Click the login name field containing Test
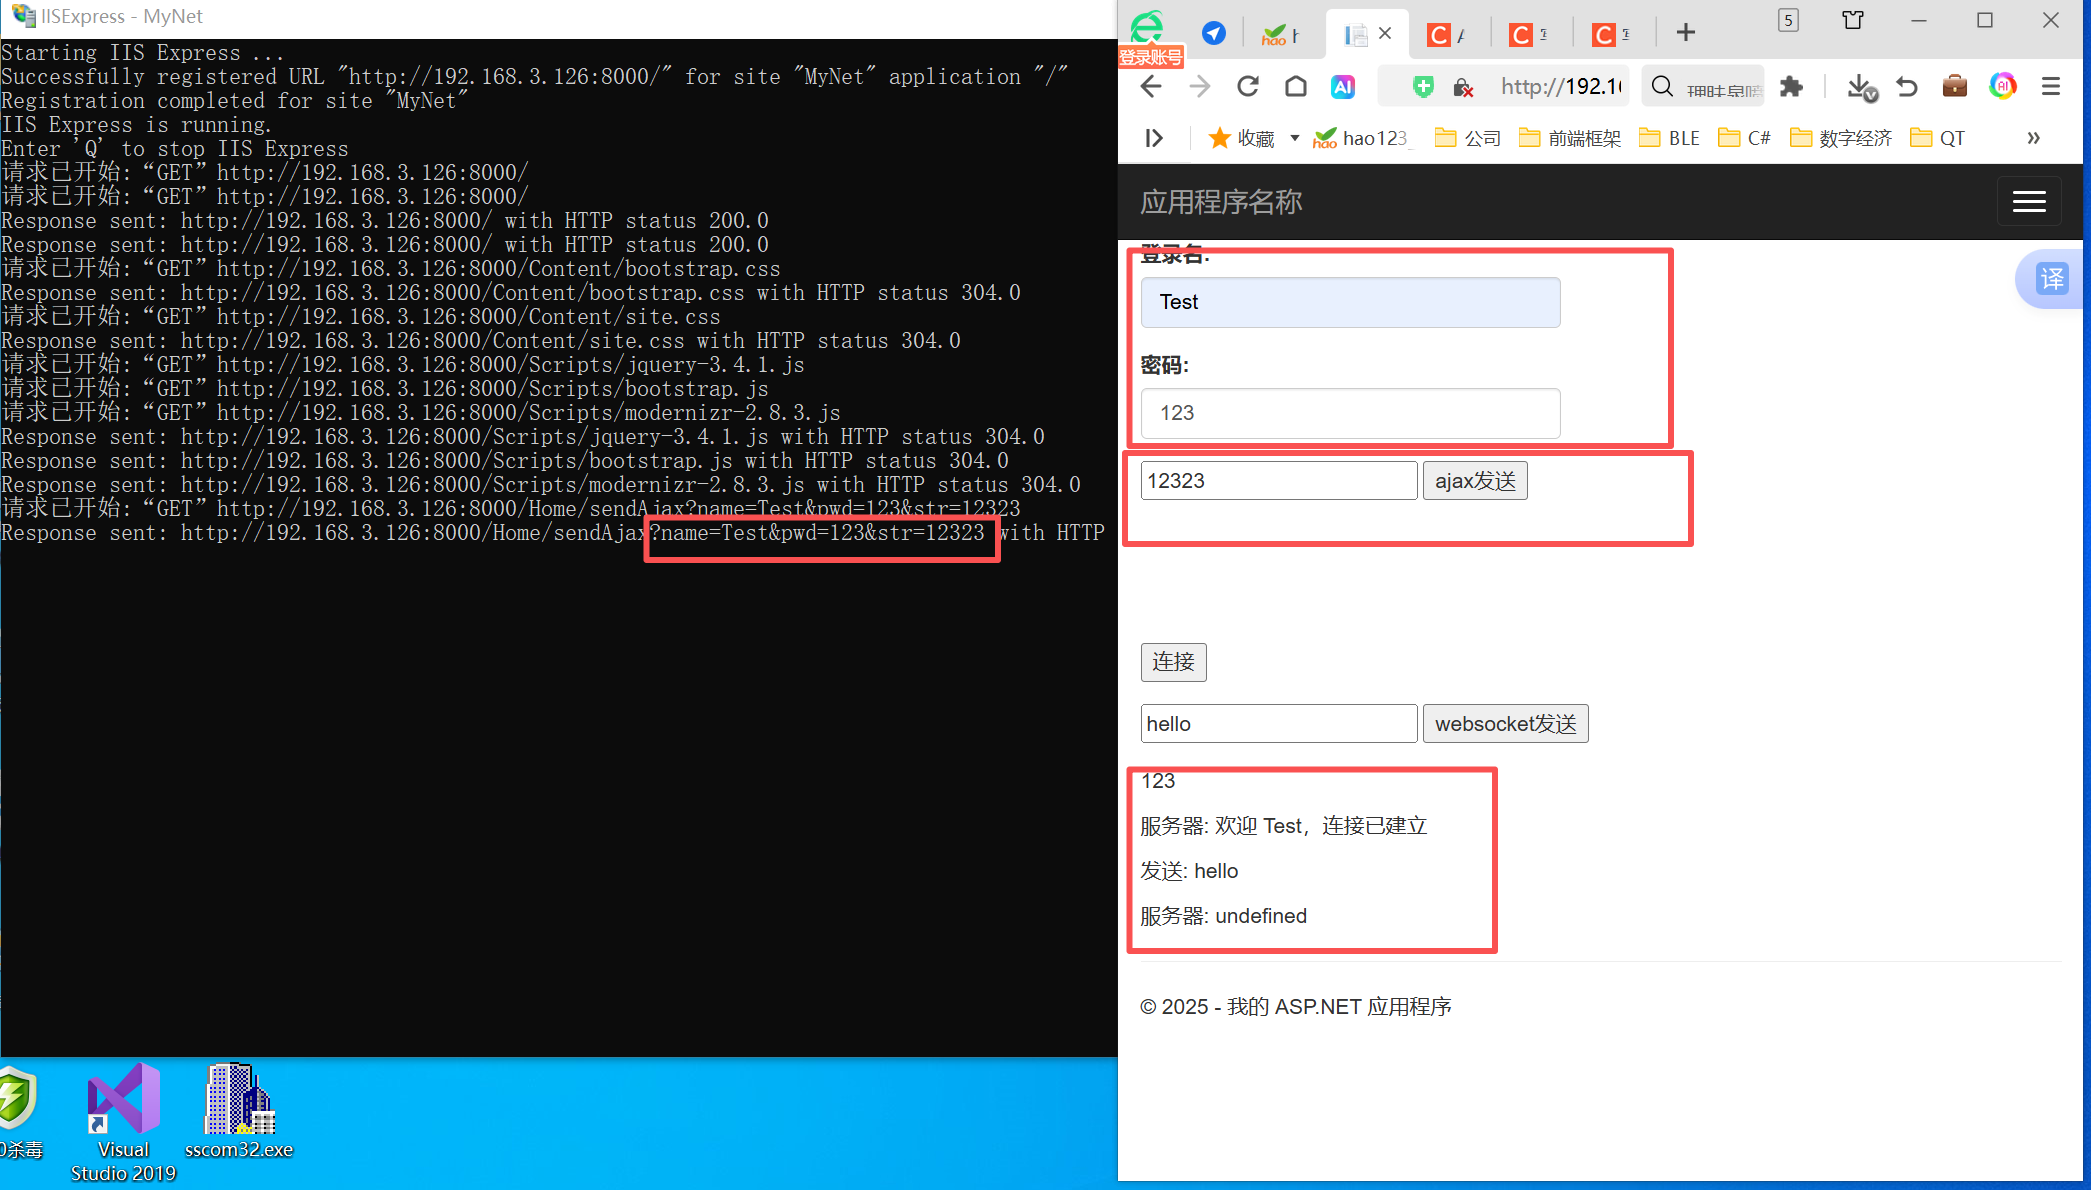This screenshot has height=1190, width=2091. (x=1350, y=302)
